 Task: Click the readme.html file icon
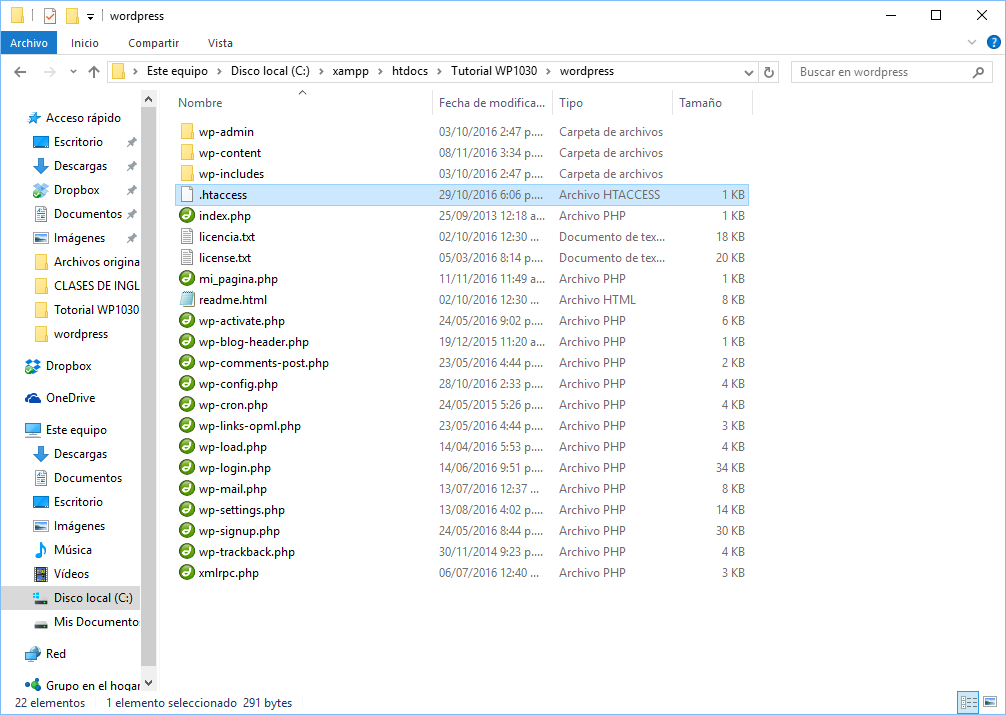(x=187, y=300)
